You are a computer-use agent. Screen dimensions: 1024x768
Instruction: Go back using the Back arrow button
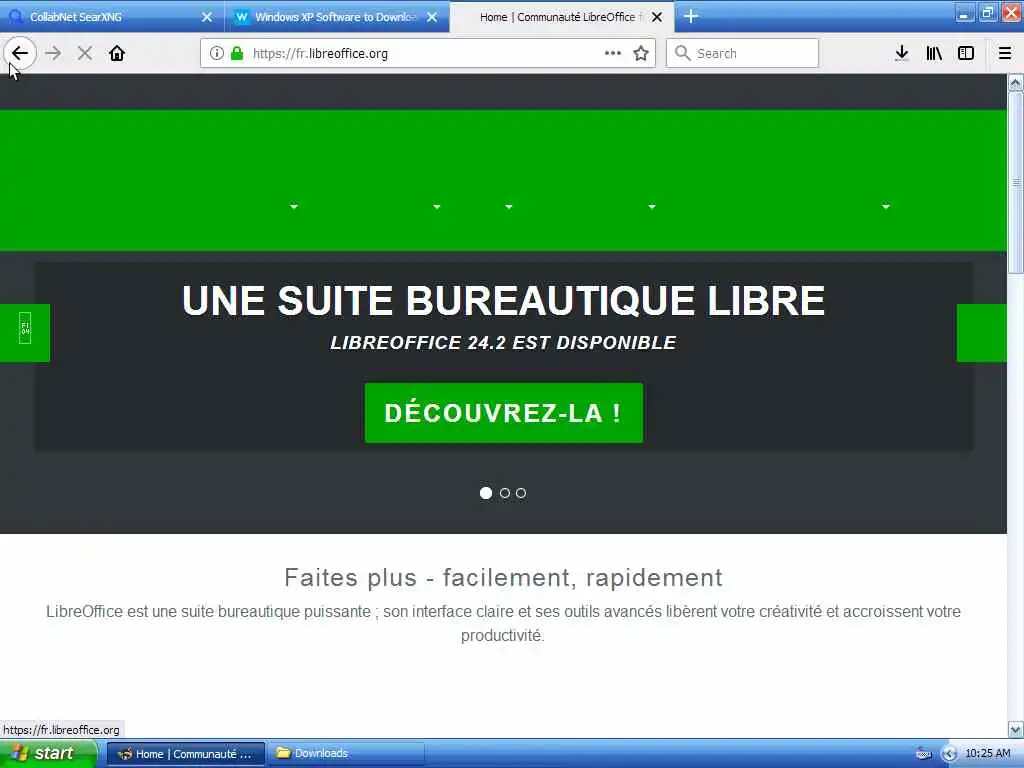click(x=20, y=53)
